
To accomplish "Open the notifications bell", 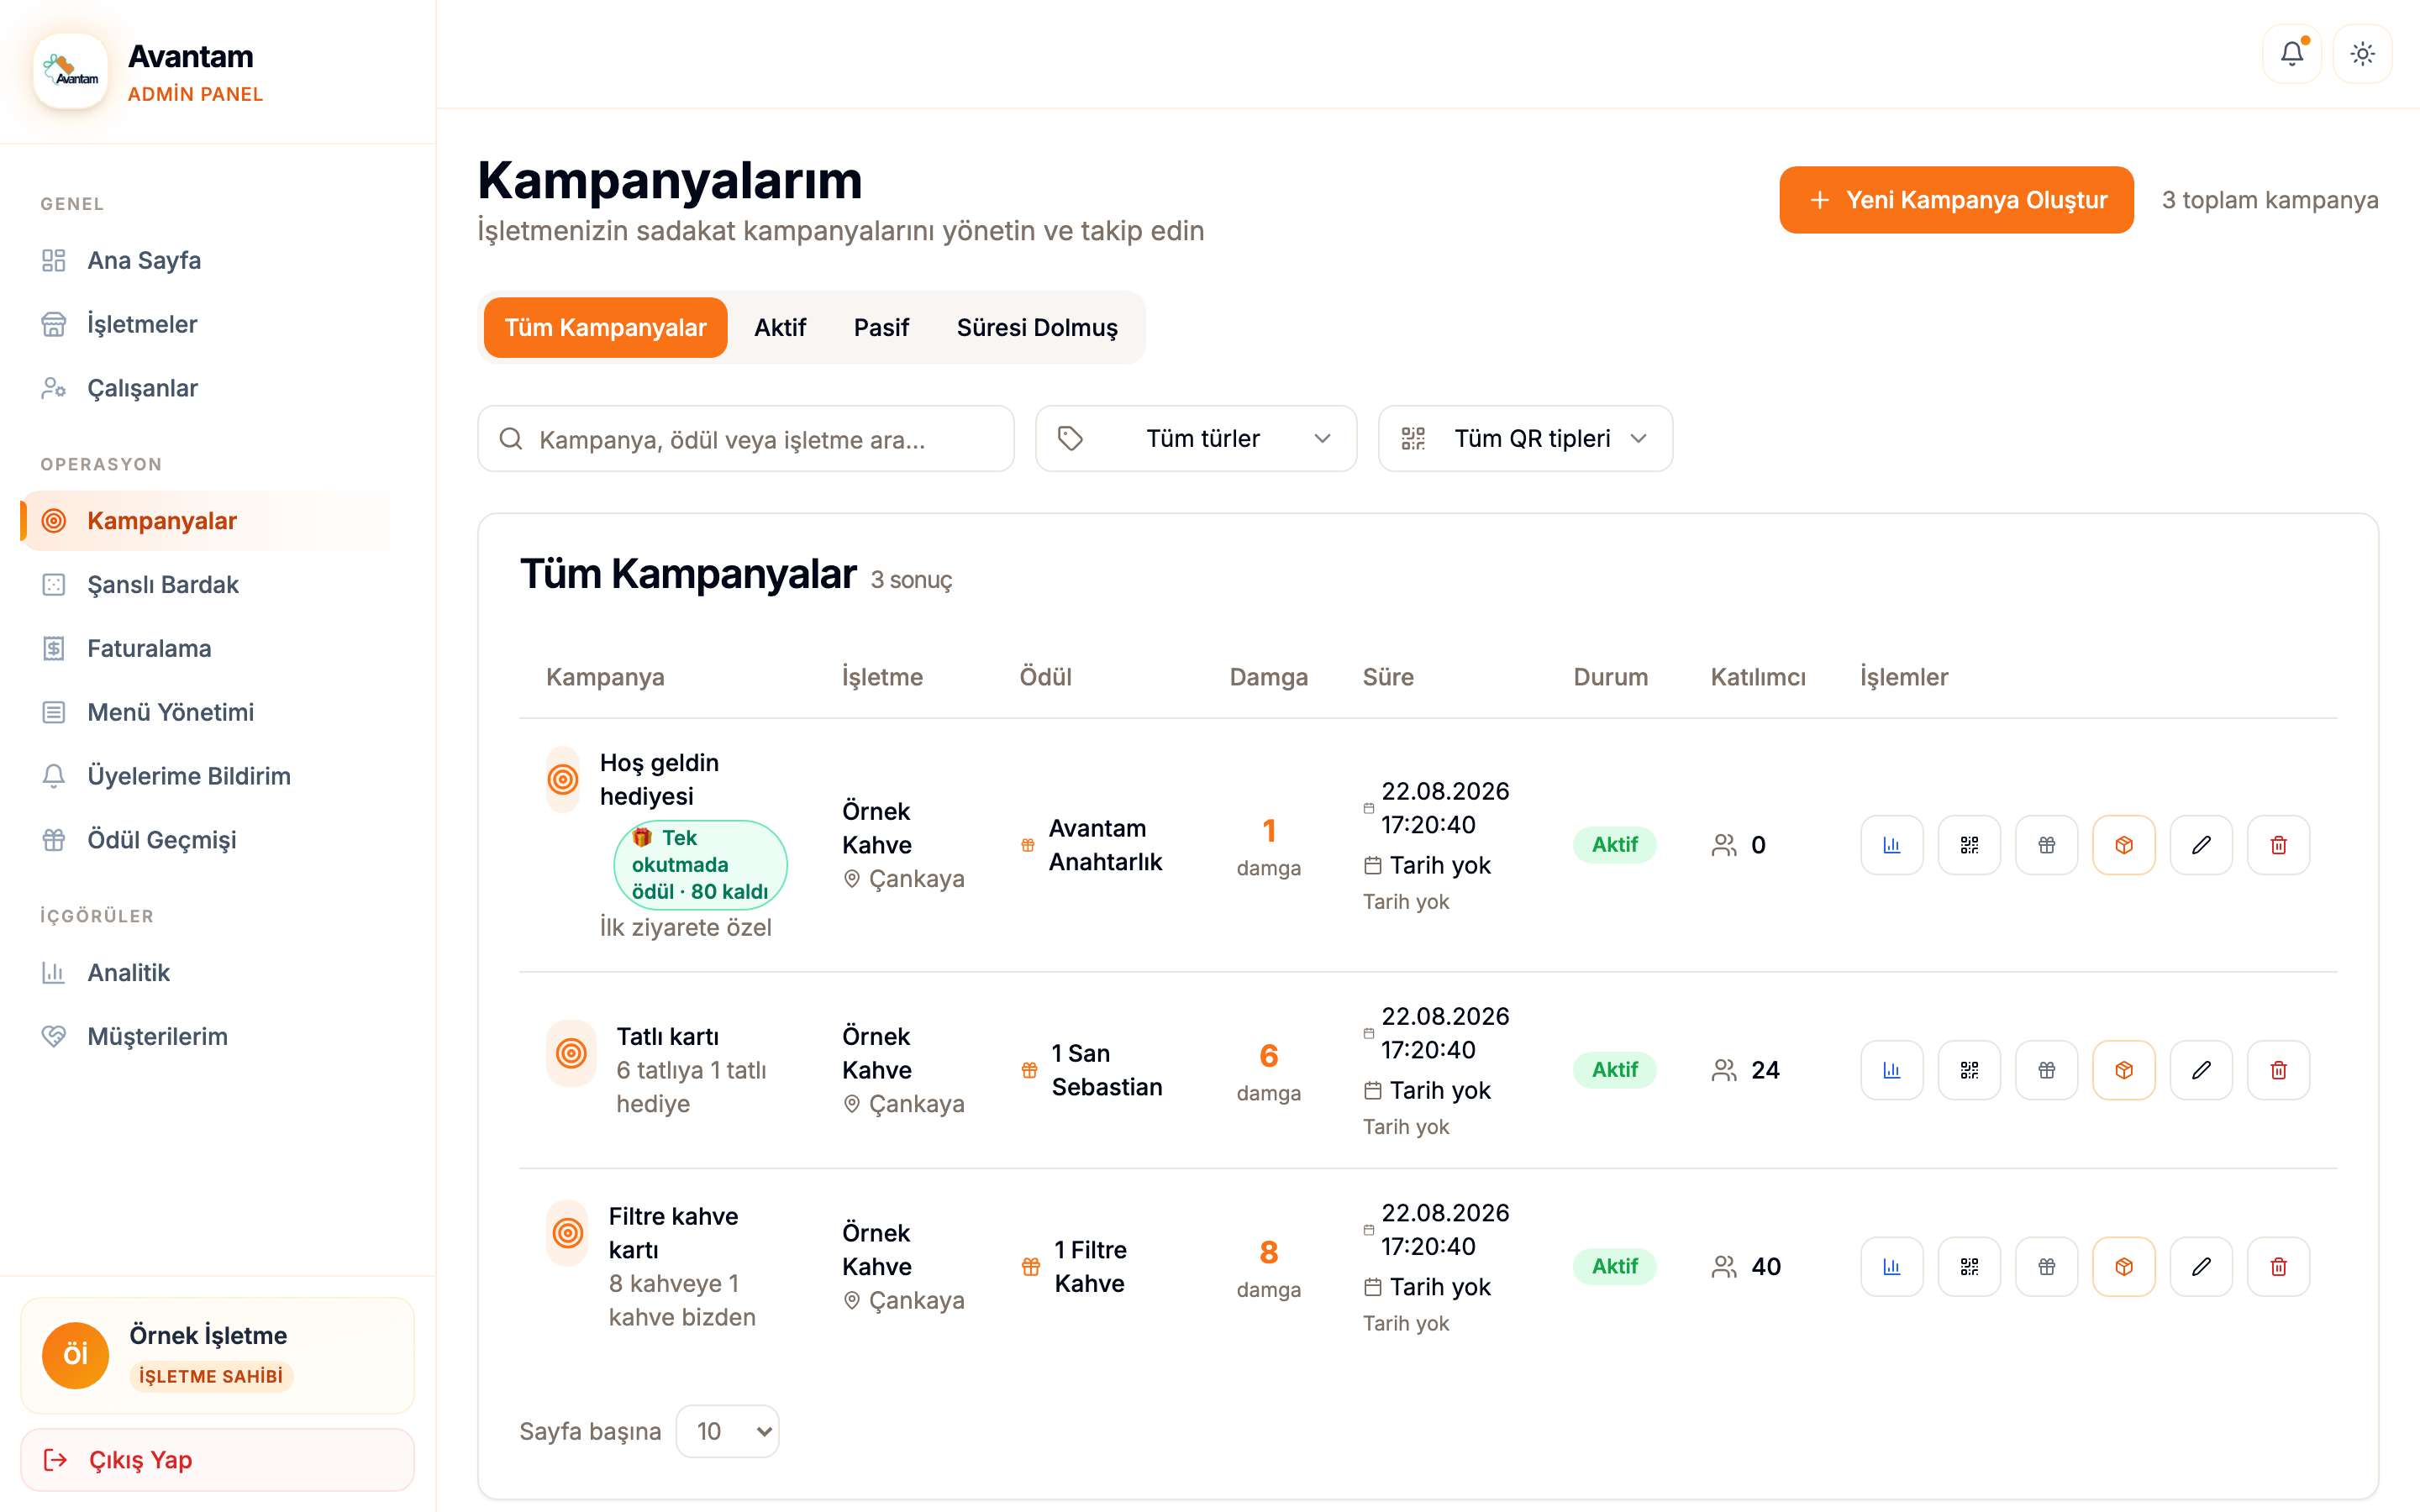I will tap(2291, 54).
